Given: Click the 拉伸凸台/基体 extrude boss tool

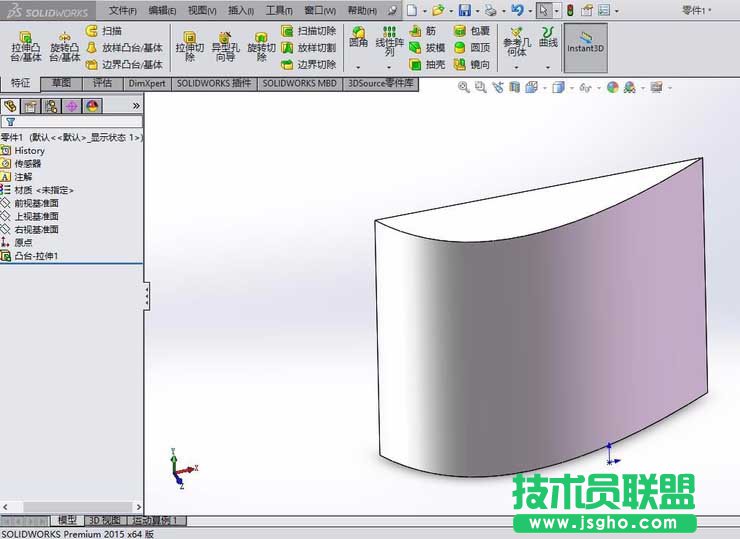Looking at the screenshot, I should (x=26, y=46).
